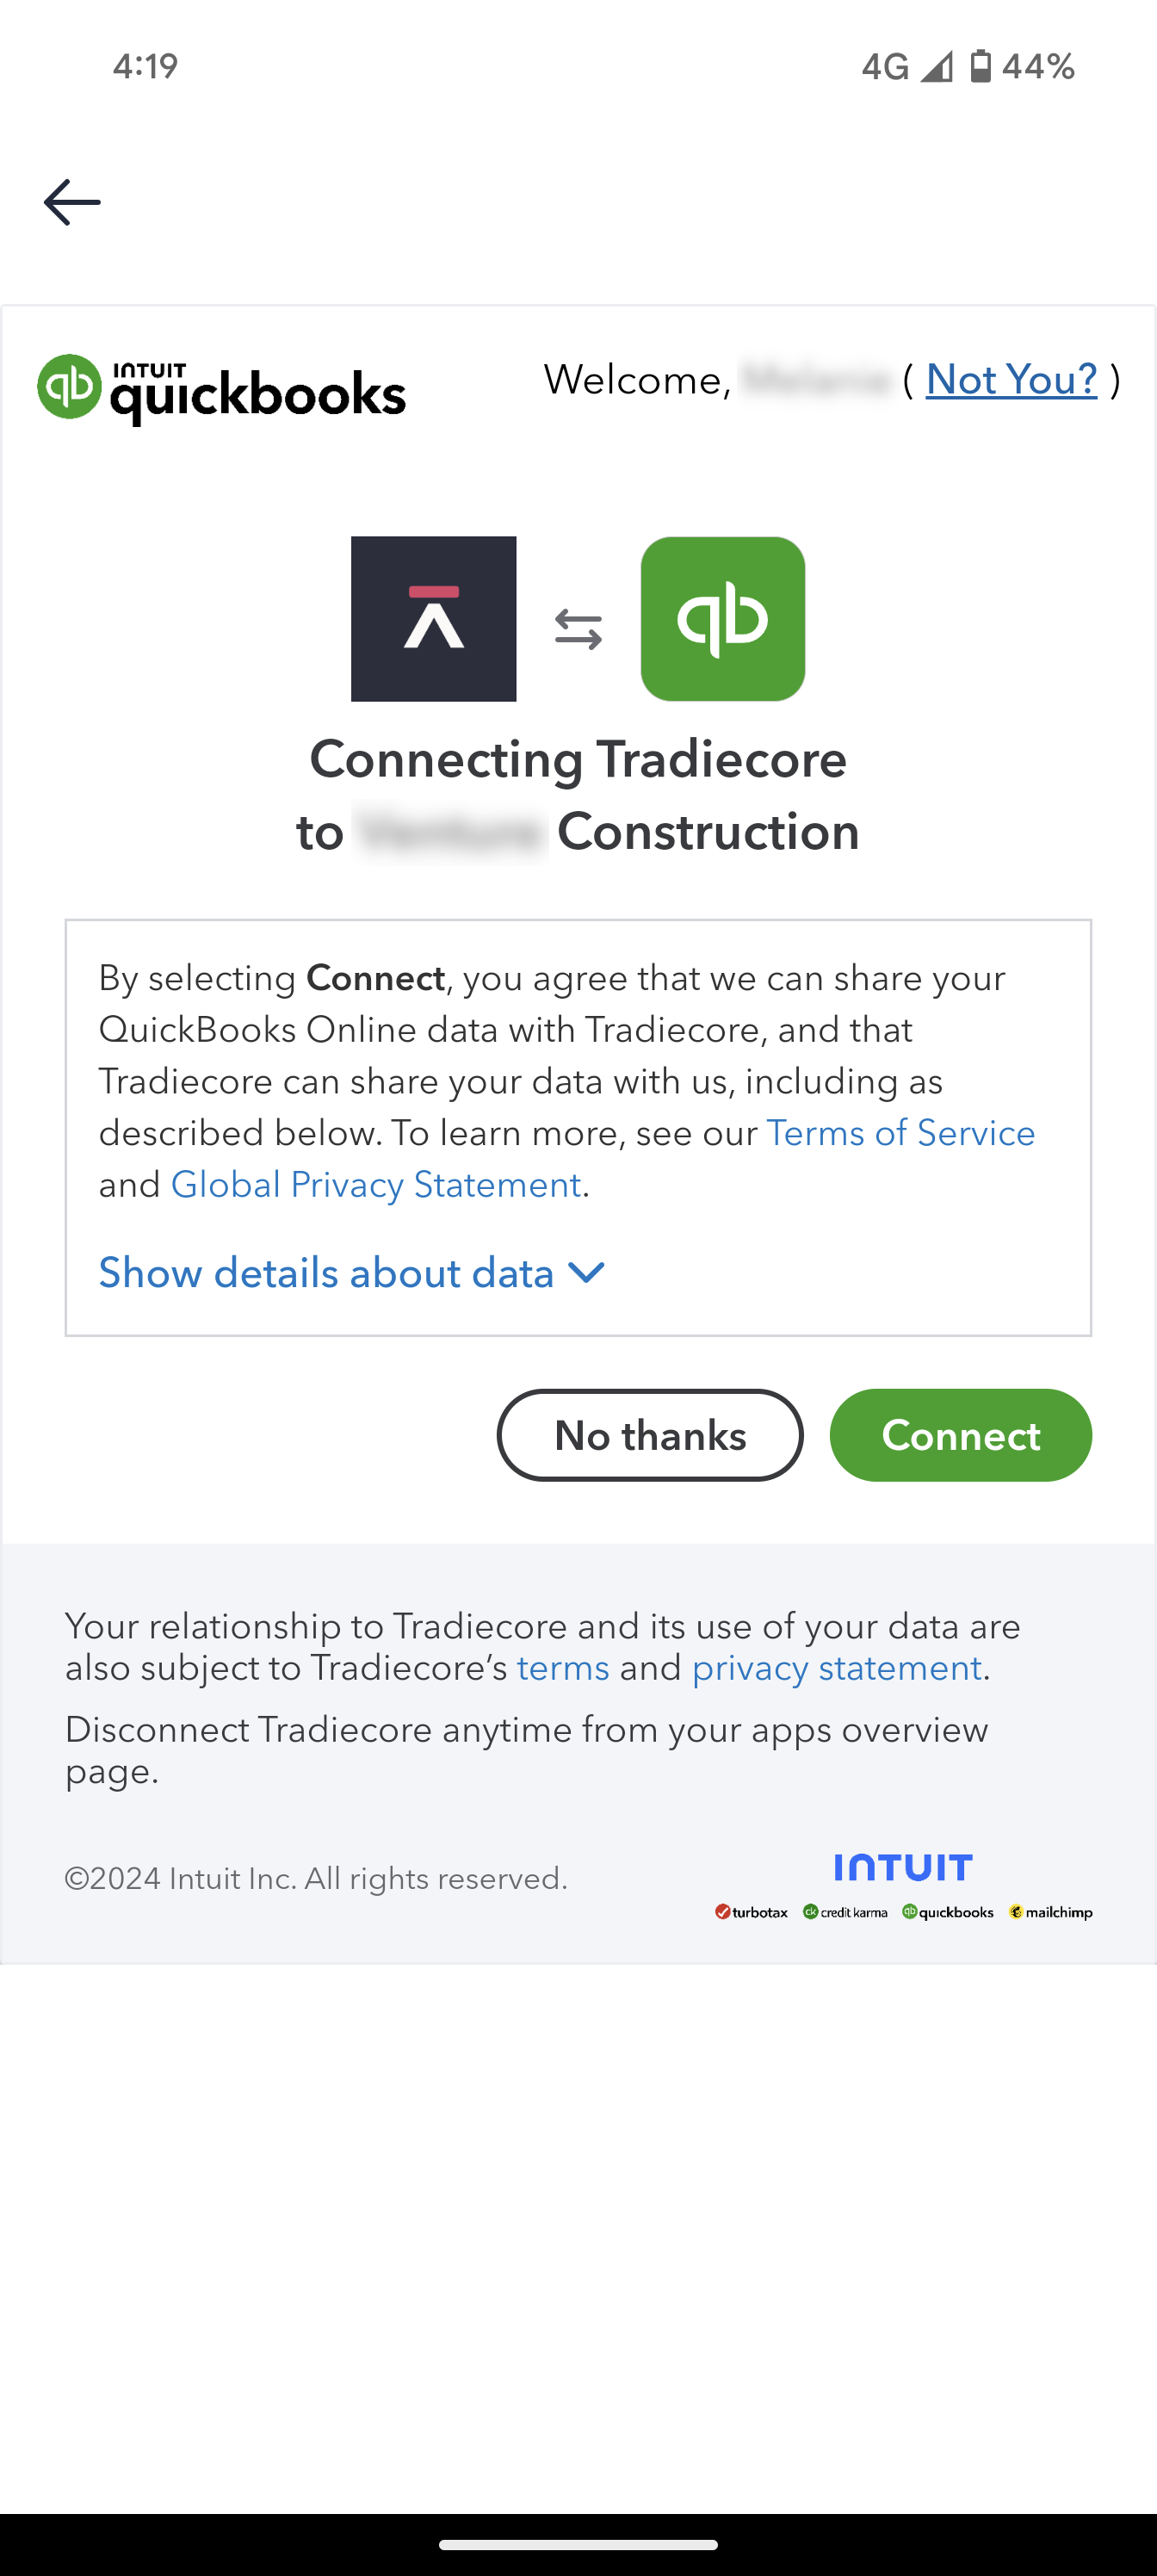The width and height of the screenshot is (1157, 2576).
Task: Tap the Tradiecore app icon
Action: click(x=433, y=619)
